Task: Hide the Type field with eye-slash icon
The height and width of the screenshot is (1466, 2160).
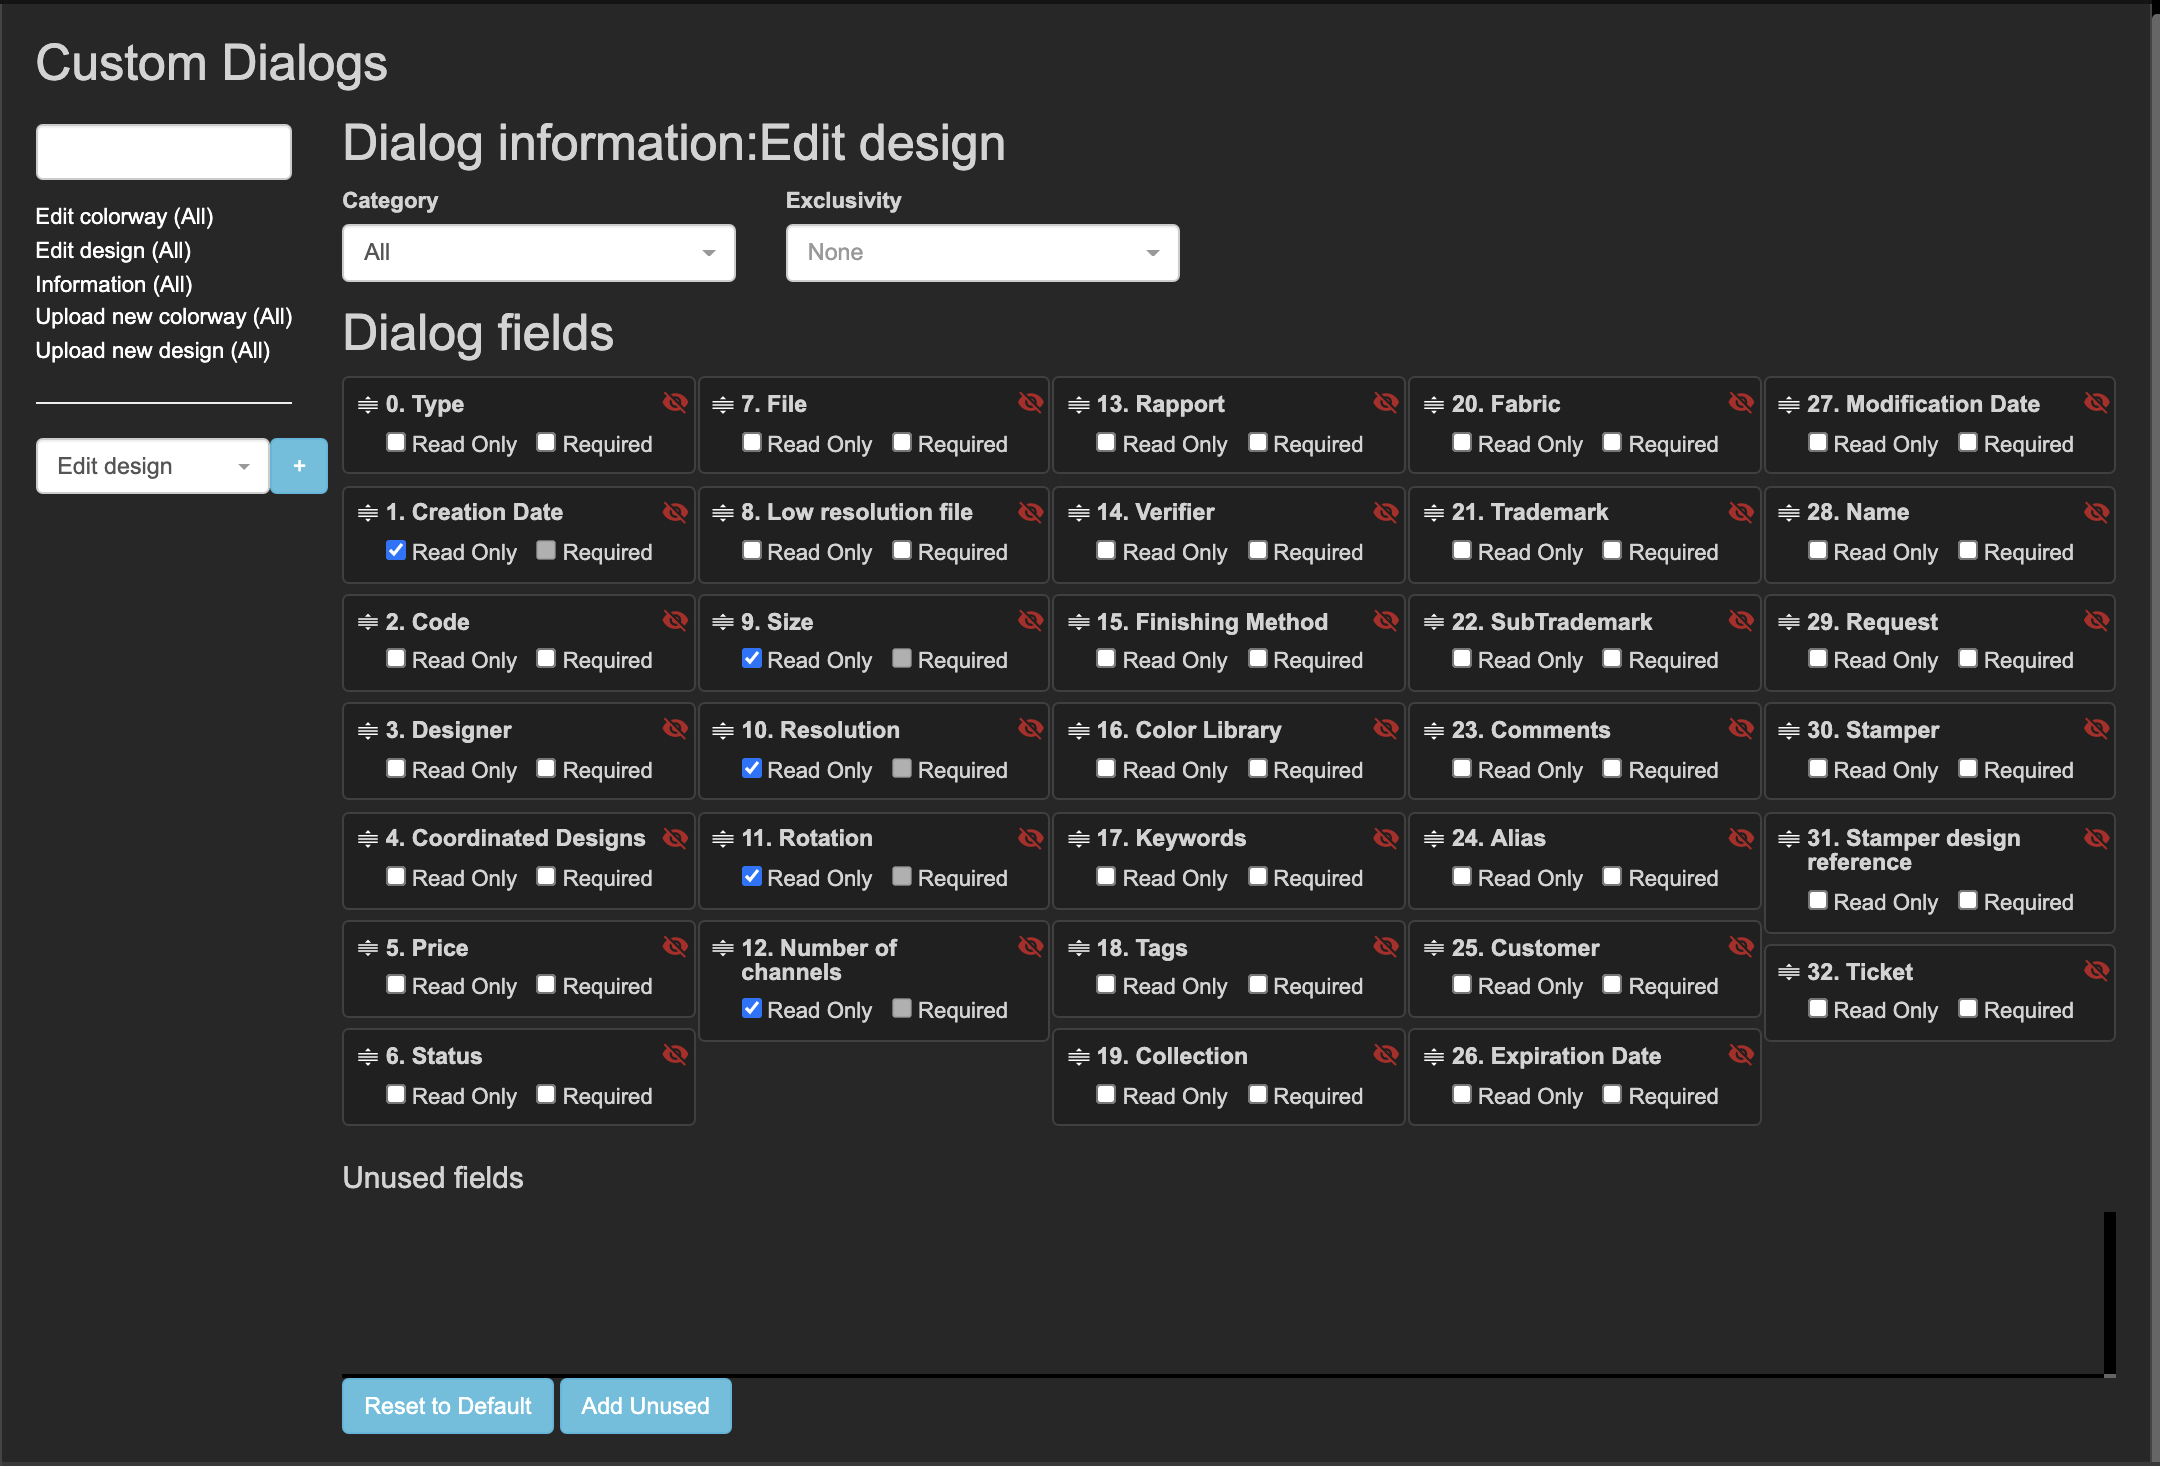Action: 675,403
